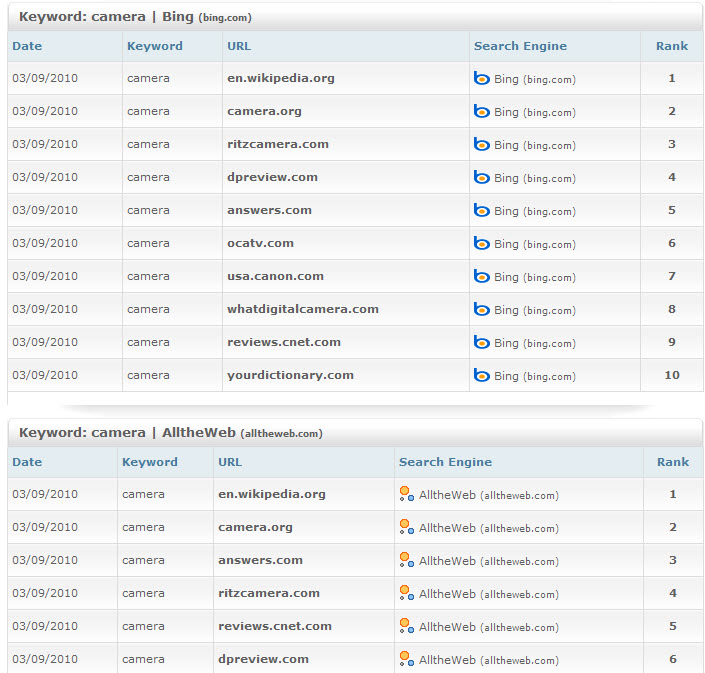Click the AlltheWeb icon in the answers.com row
705x673 pixels.
click(x=406, y=560)
